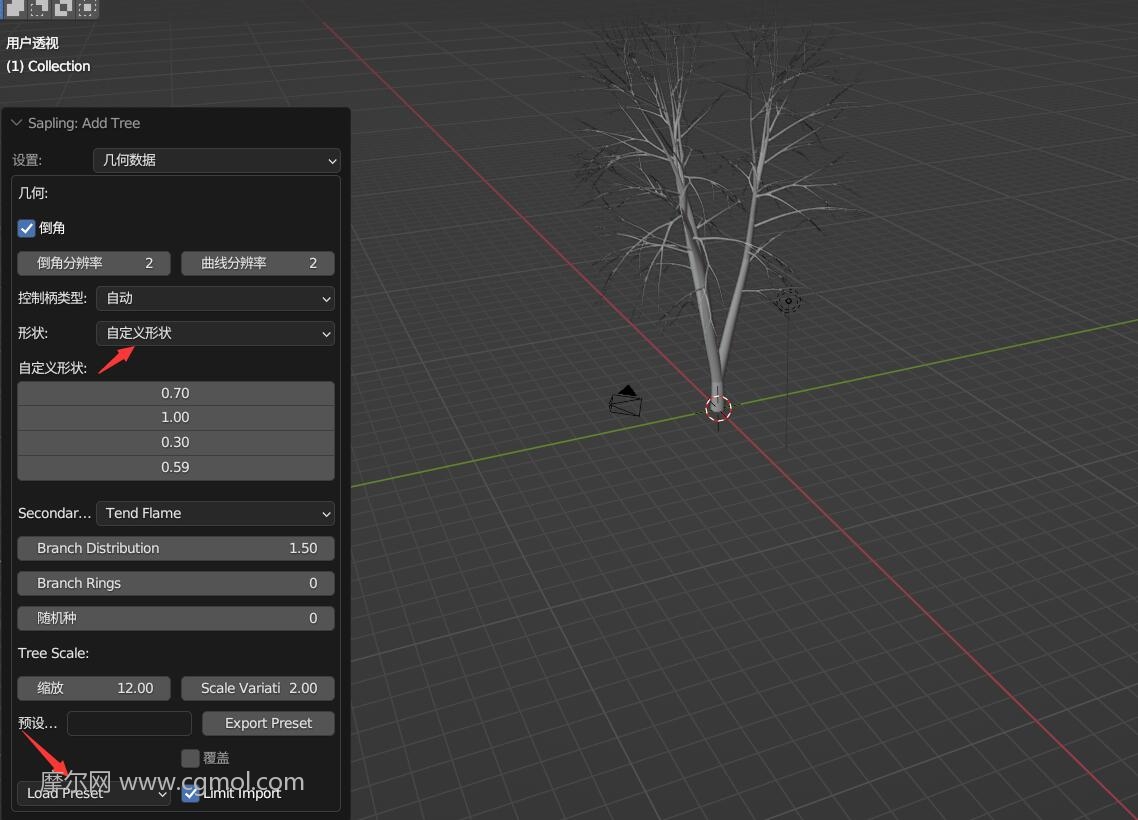Click the 随机种 random seed field

pyautogui.click(x=176, y=618)
